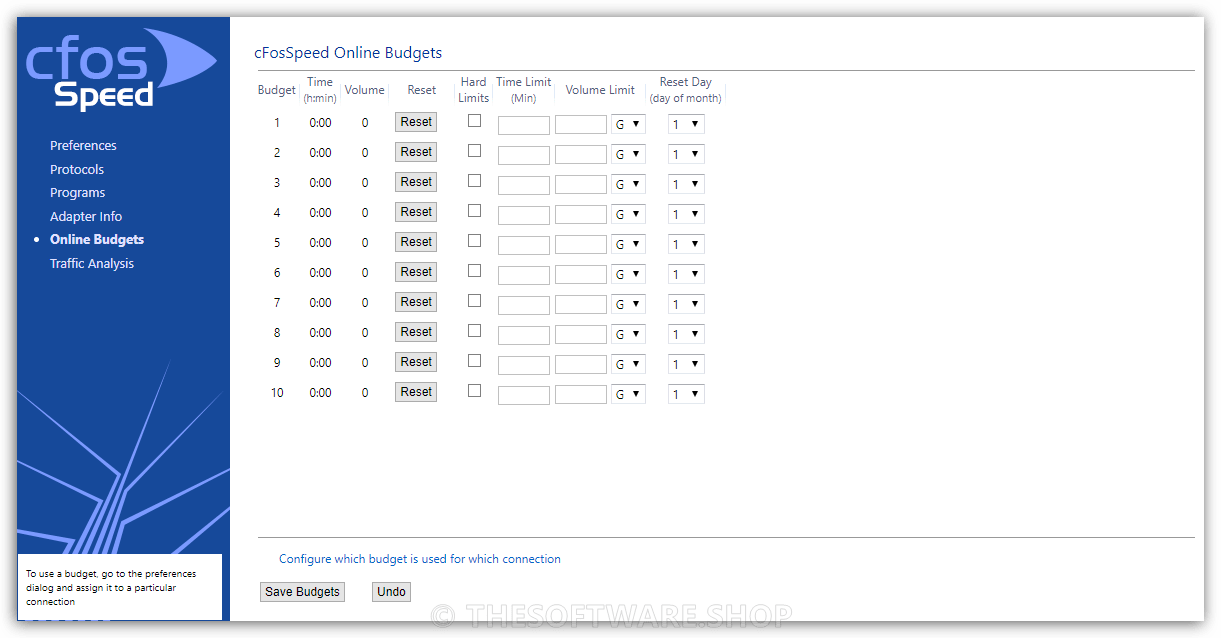Click the Time Limit field for budget 1
The image size is (1221, 638).
tap(523, 124)
